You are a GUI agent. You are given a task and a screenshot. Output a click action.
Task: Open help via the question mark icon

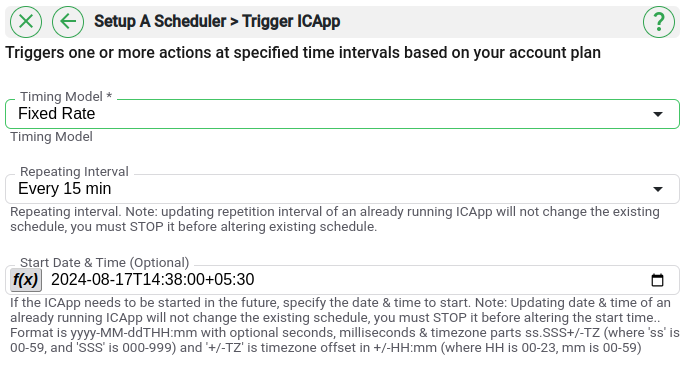point(658,21)
